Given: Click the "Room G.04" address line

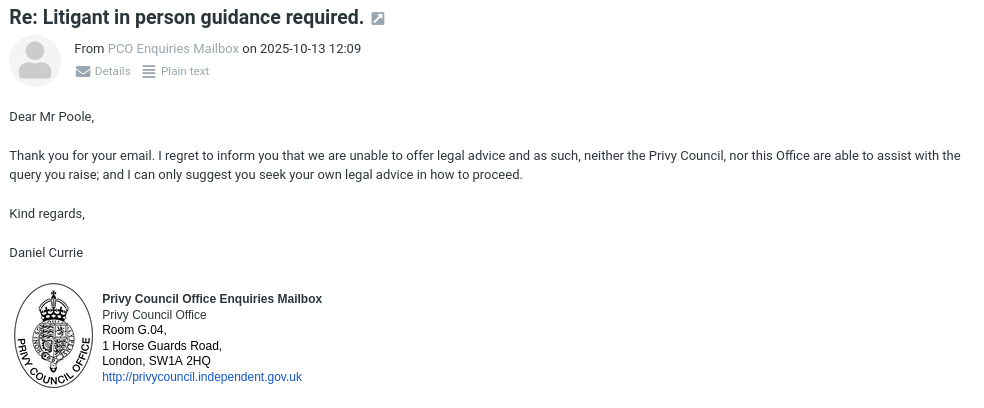Looking at the screenshot, I should (x=134, y=330).
